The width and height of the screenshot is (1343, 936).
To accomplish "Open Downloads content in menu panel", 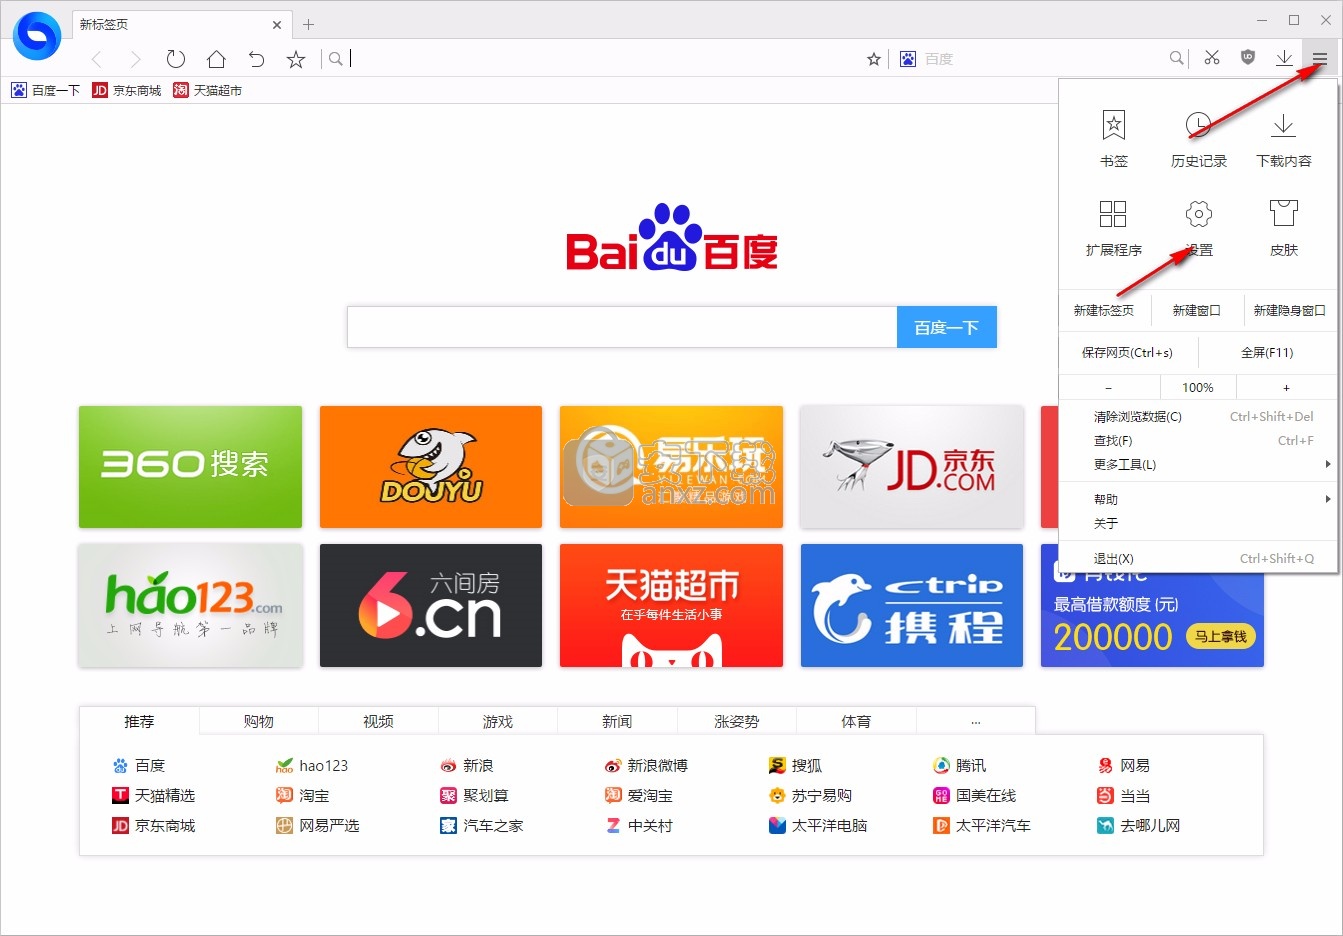I will point(1283,139).
